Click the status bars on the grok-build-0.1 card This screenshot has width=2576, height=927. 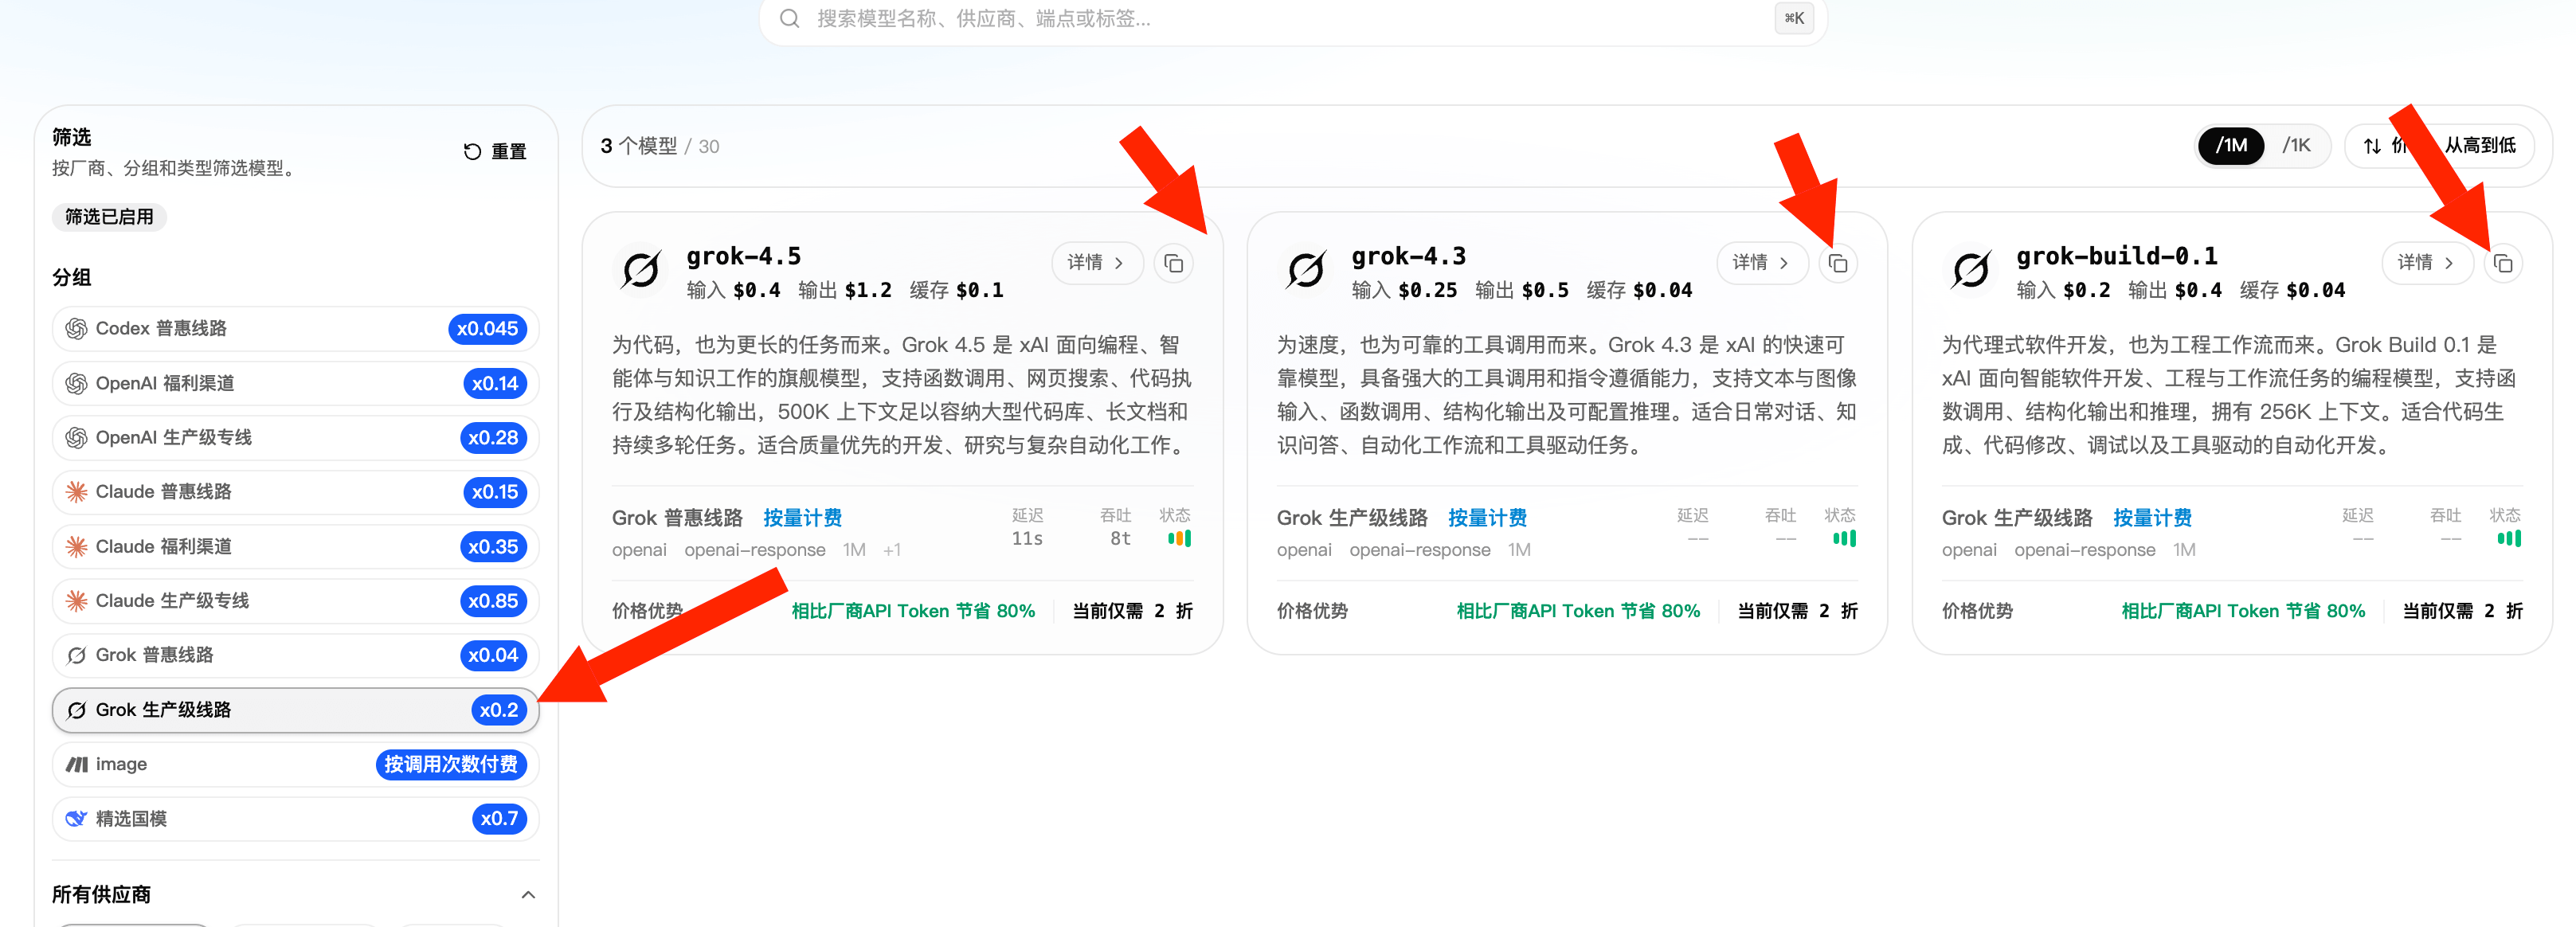point(2509,539)
